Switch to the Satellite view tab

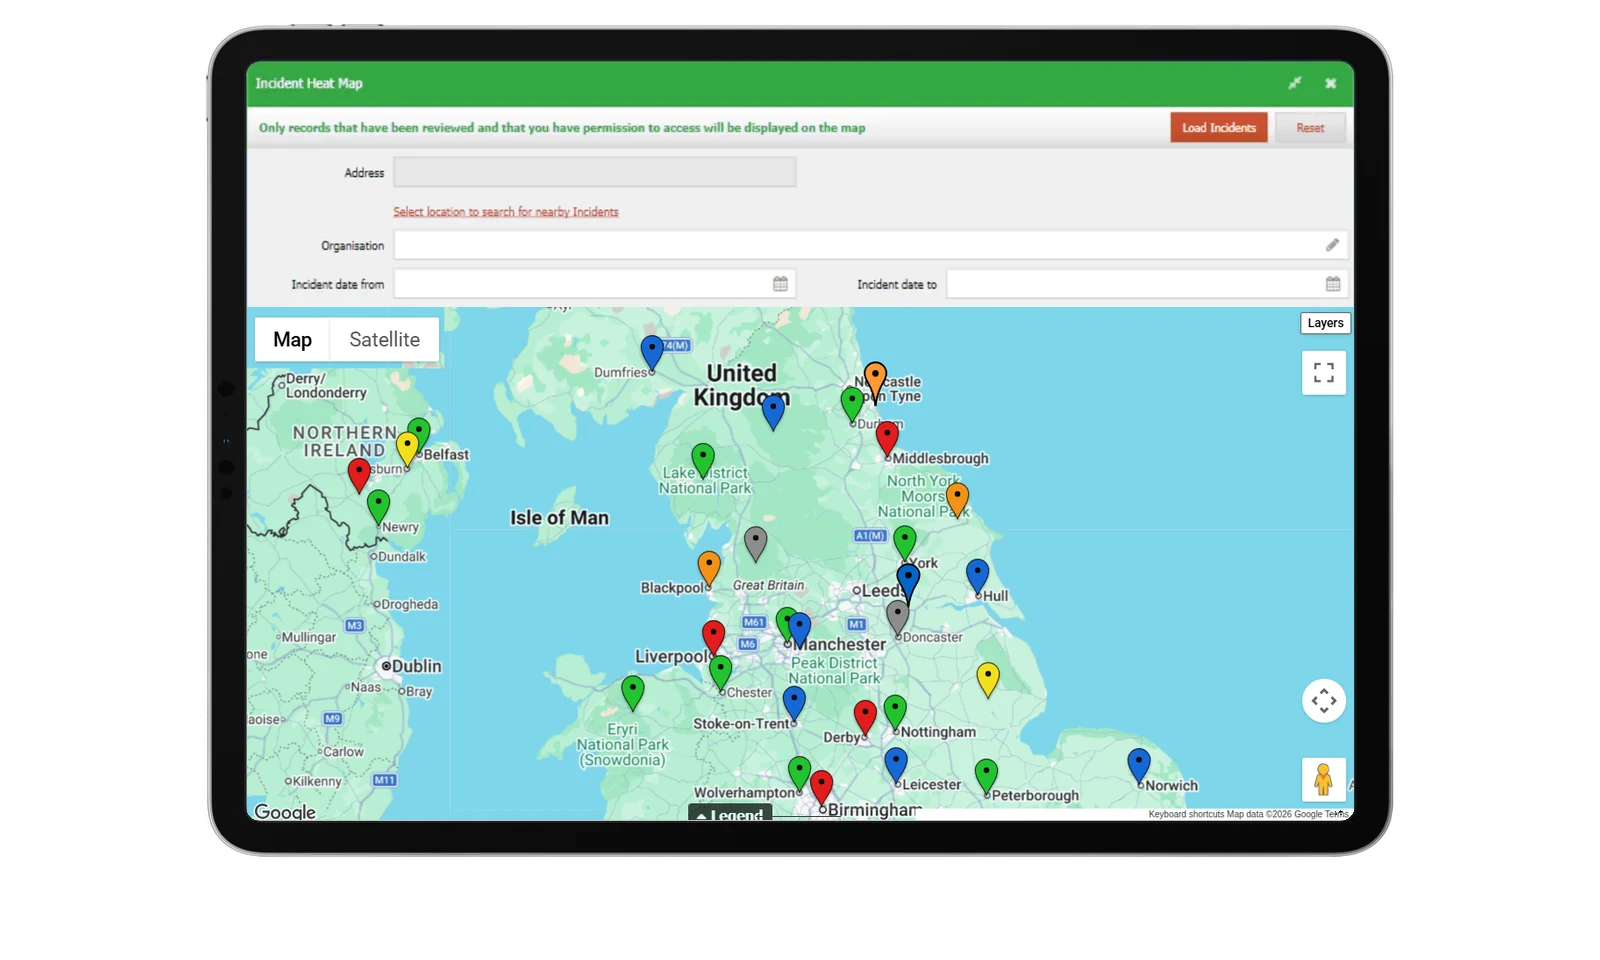(x=384, y=340)
